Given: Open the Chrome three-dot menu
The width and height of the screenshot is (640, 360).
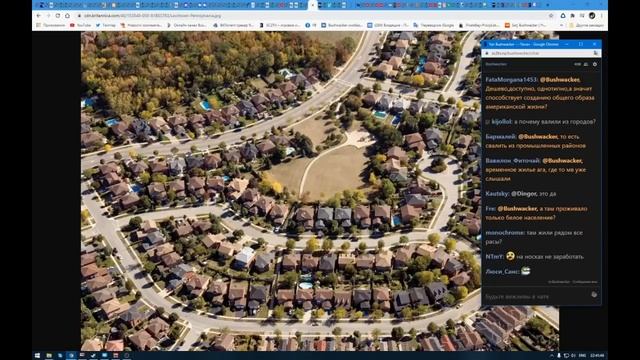Looking at the screenshot, I should click(602, 16).
